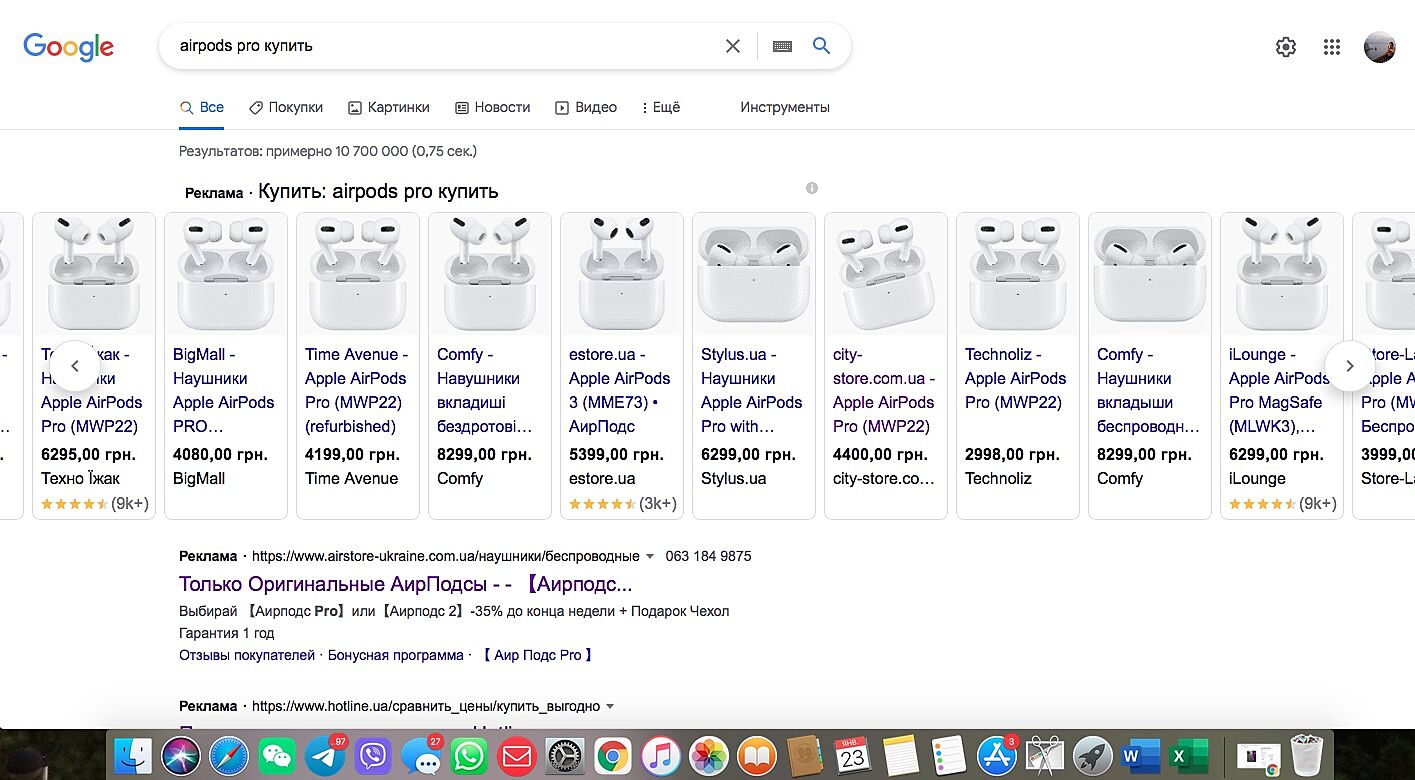Image resolution: width=1415 pixels, height=780 pixels.
Task: Open the Ещё more options menu
Action: (660, 107)
